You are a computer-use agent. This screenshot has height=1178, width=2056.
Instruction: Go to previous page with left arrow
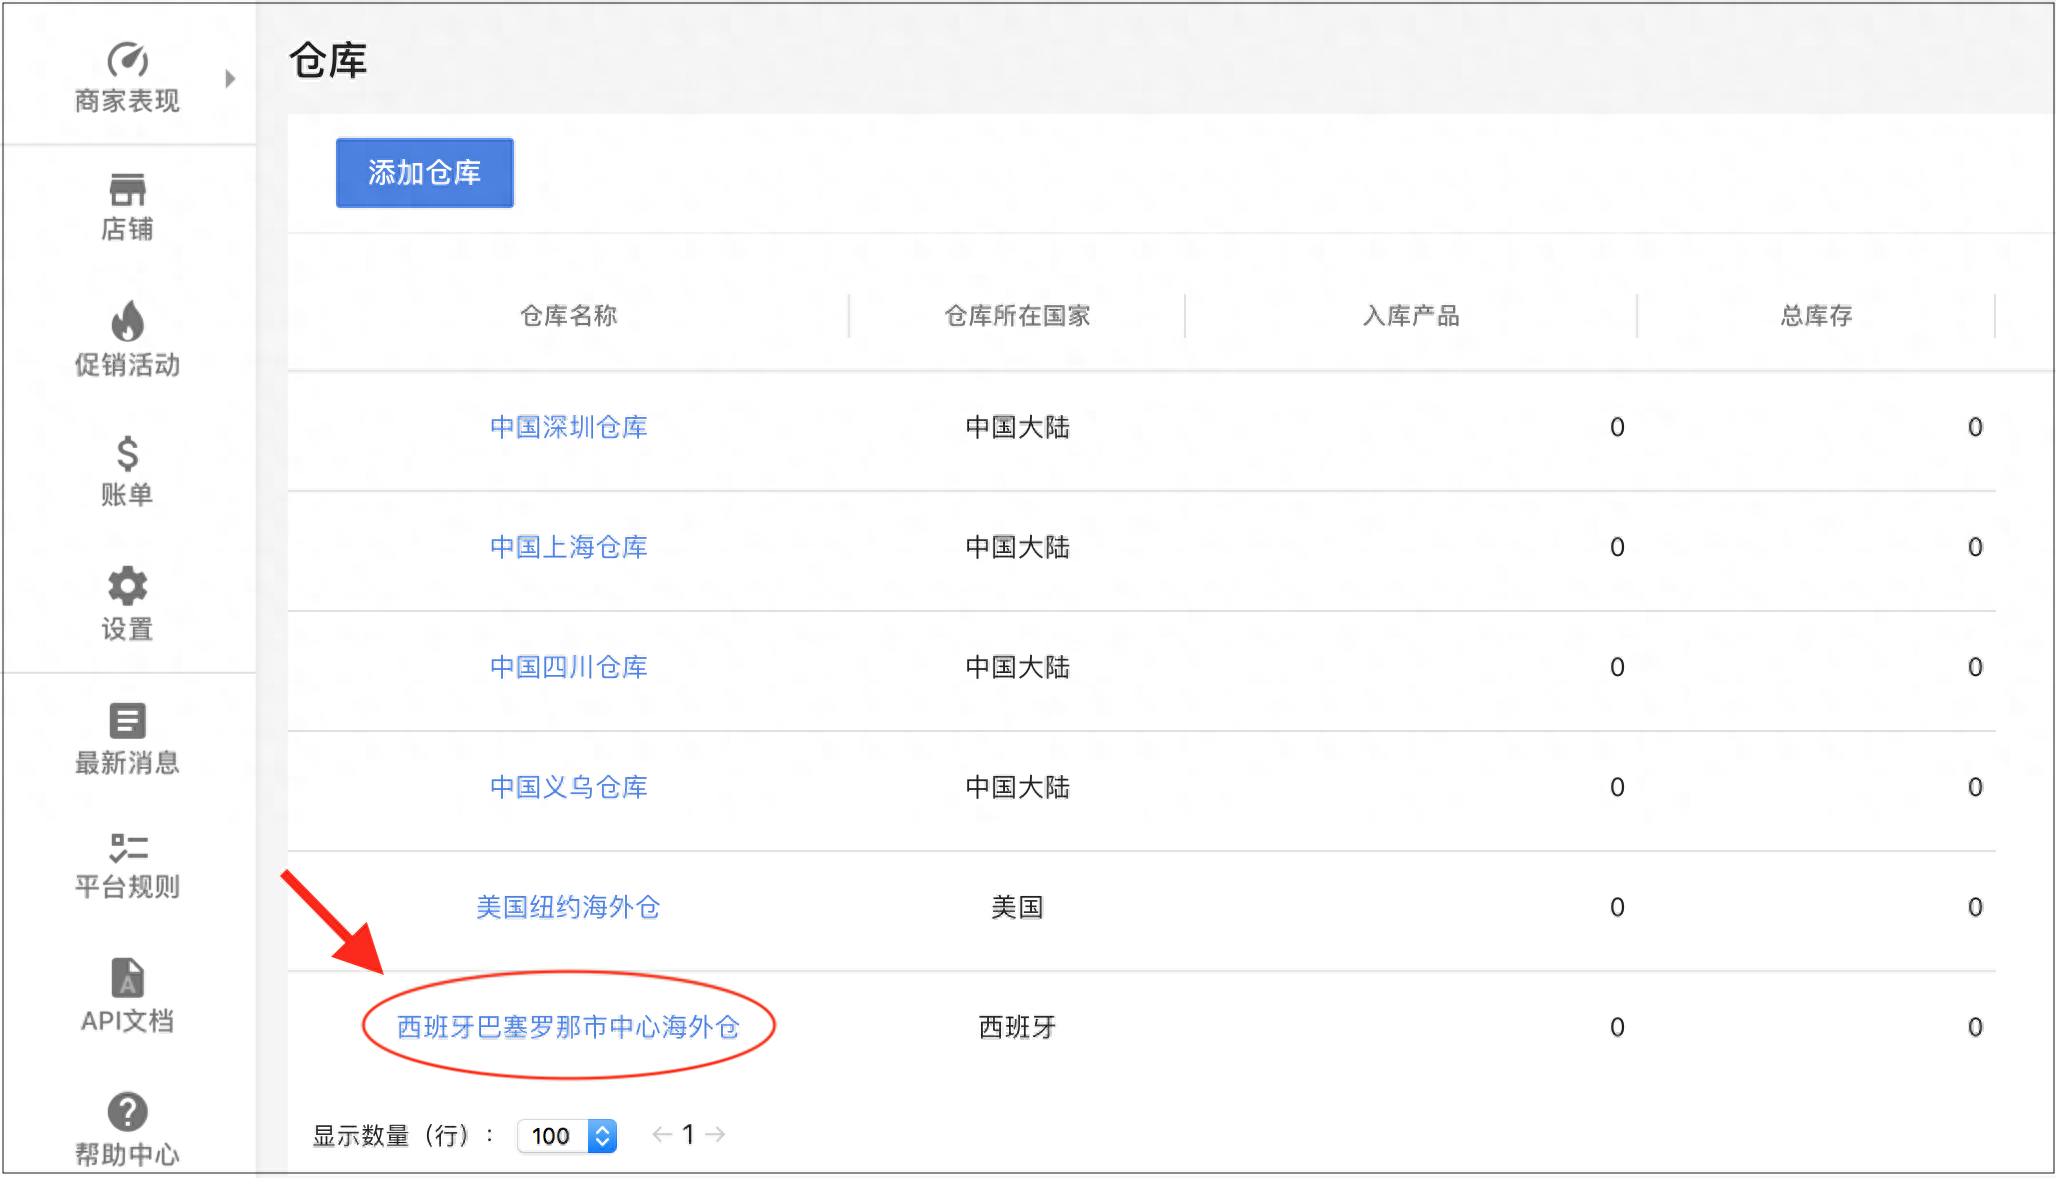click(x=661, y=1134)
